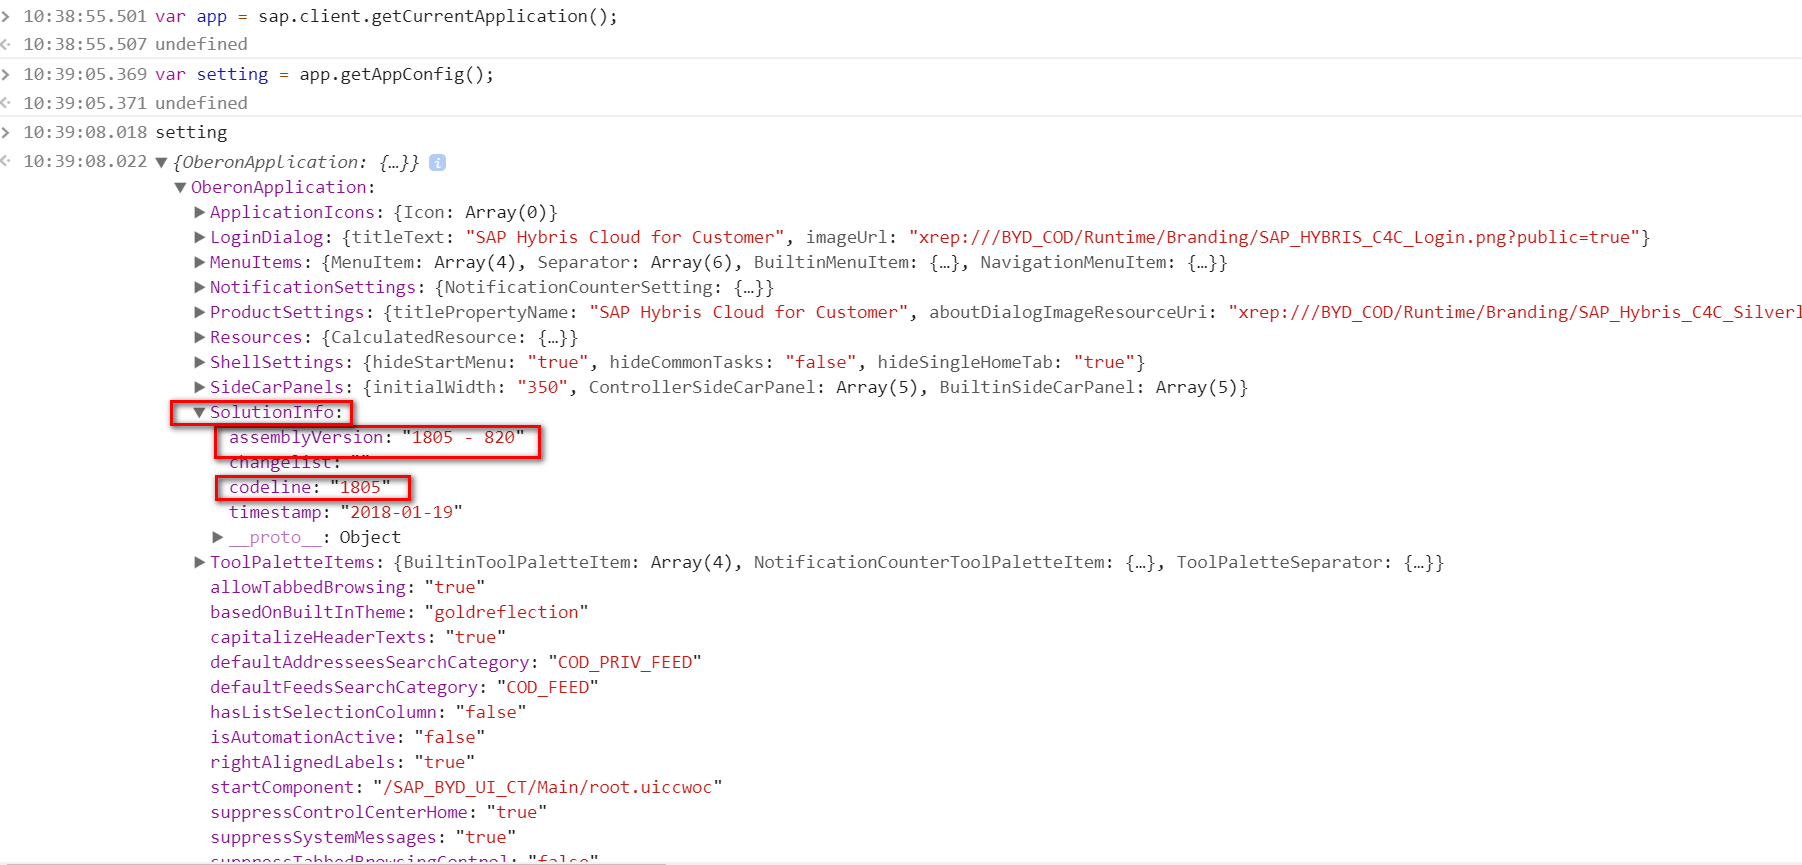The image size is (1802, 865).
Task: Click the defaultAddresseesSearchCategory value "COD_PRIV_FEED"
Action: click(625, 662)
